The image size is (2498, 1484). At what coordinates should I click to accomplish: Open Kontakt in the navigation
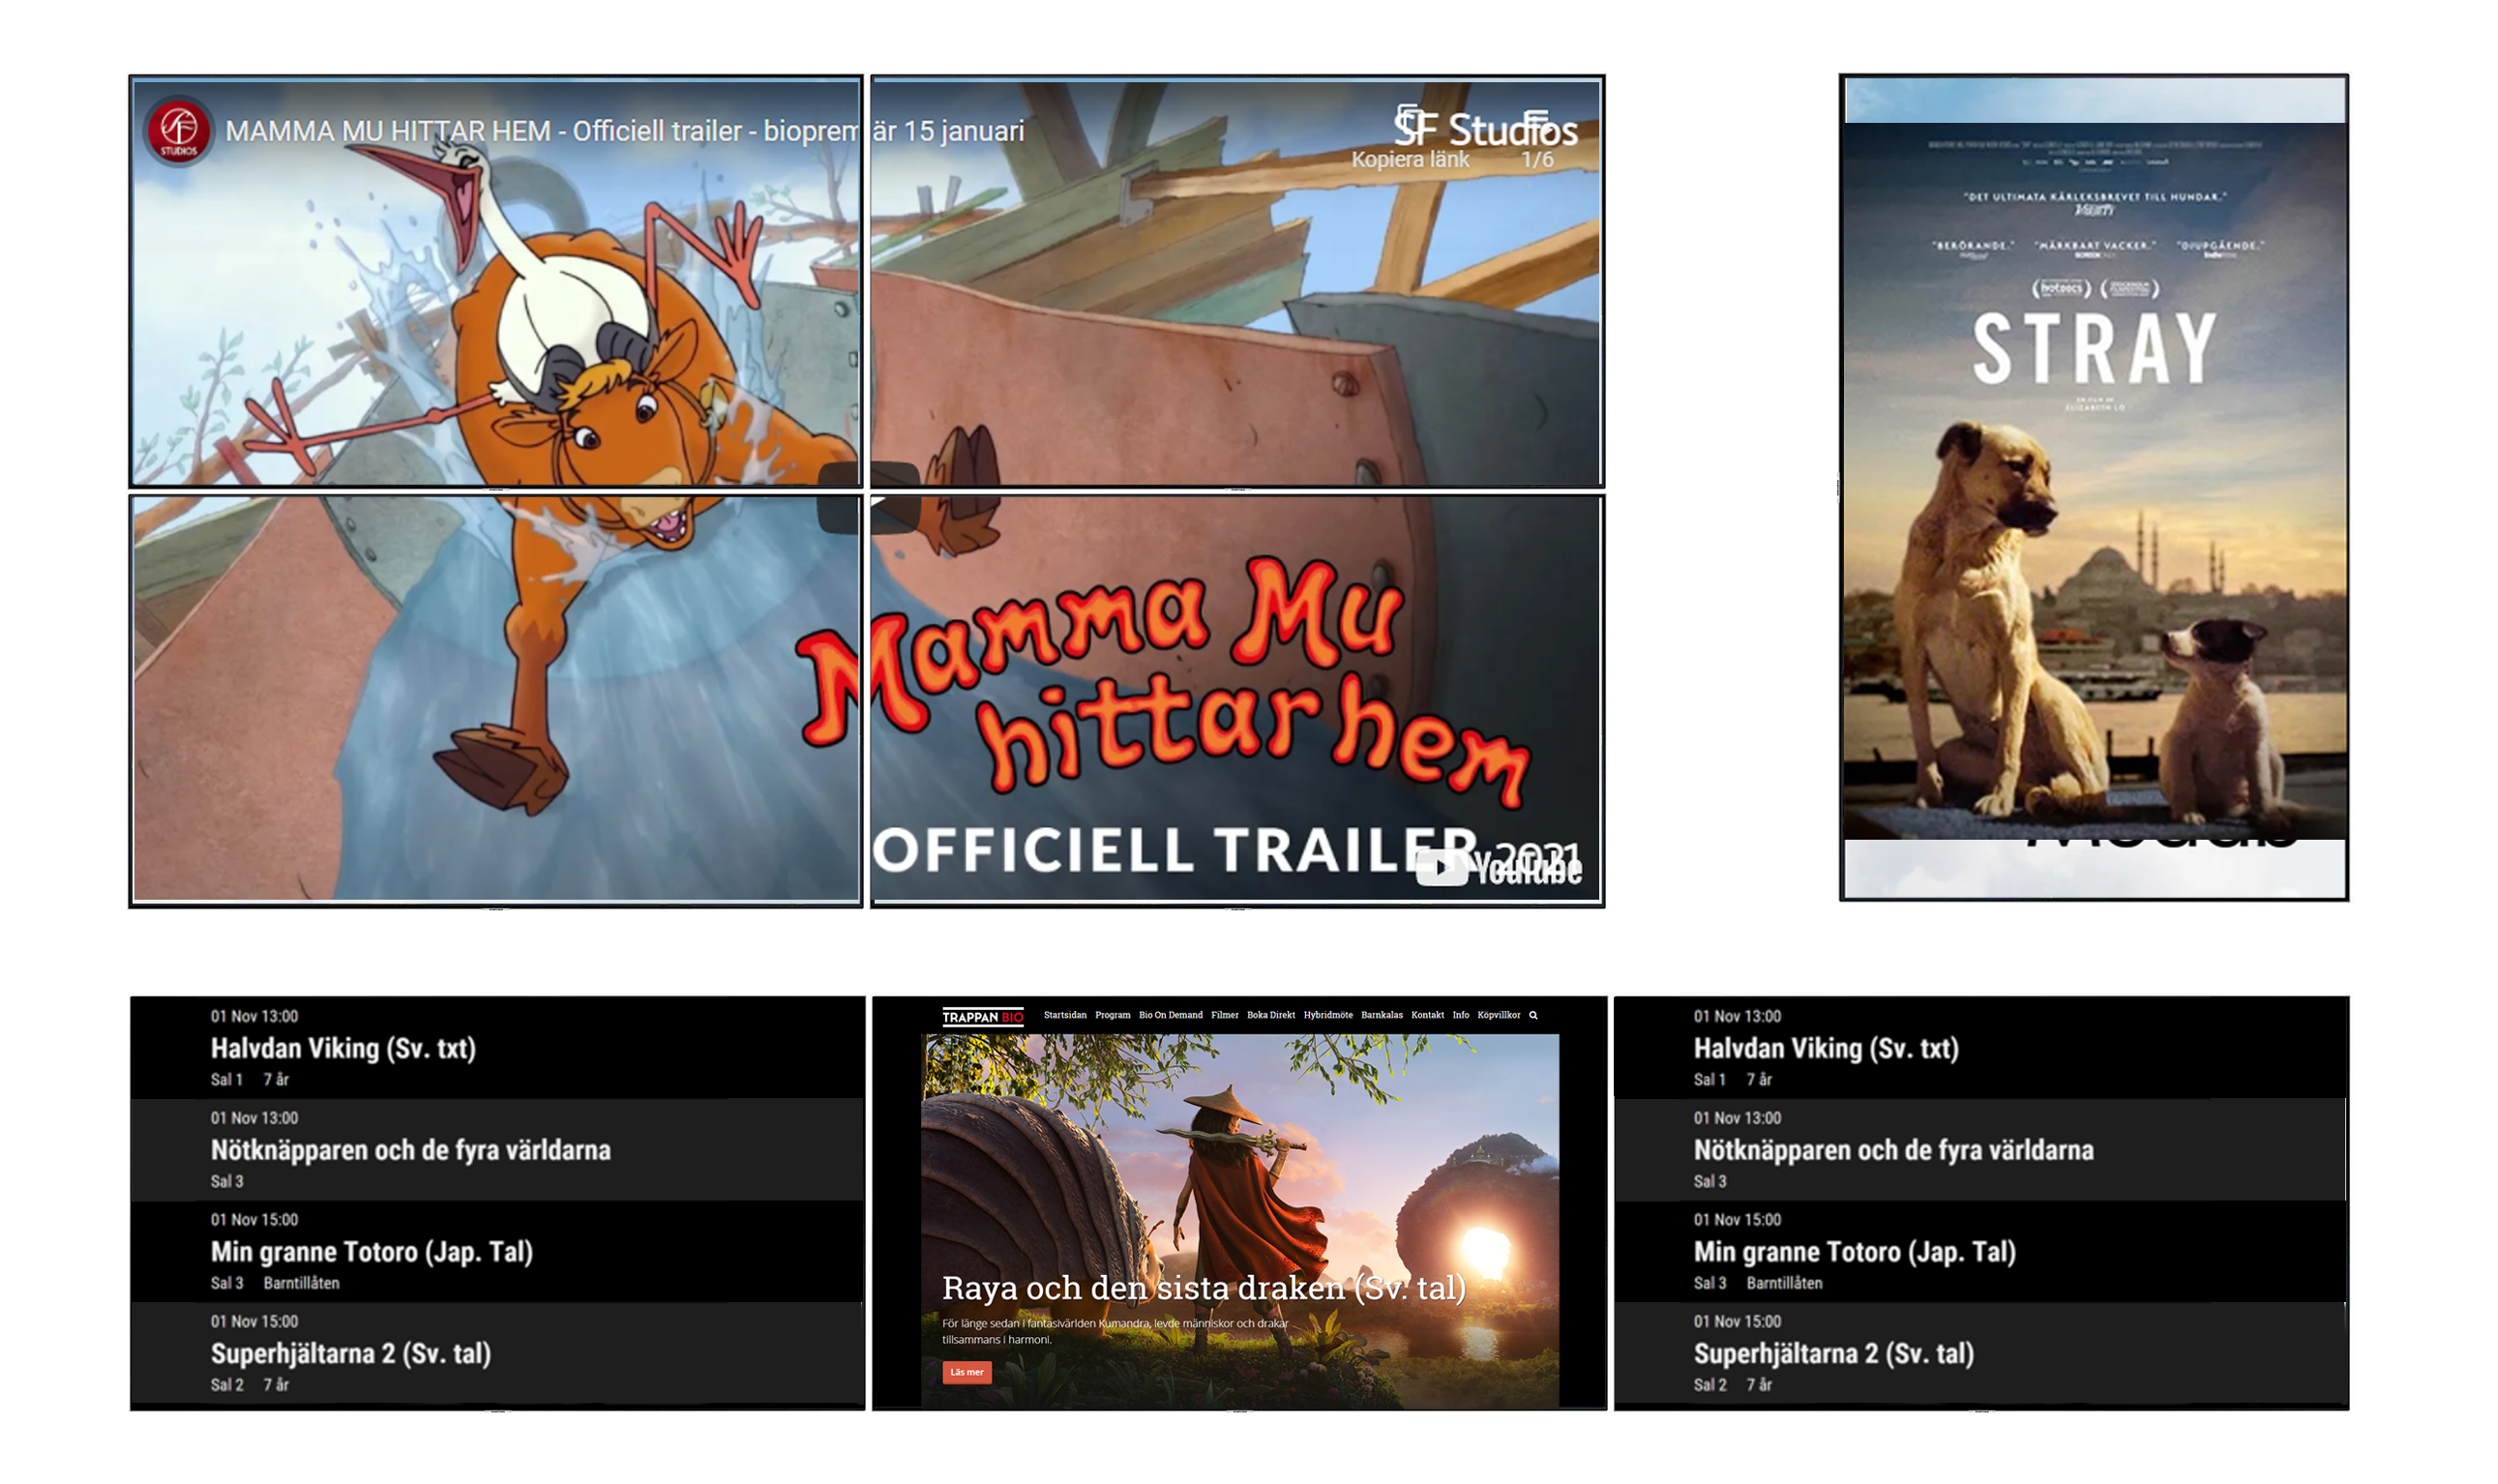click(x=1427, y=1015)
